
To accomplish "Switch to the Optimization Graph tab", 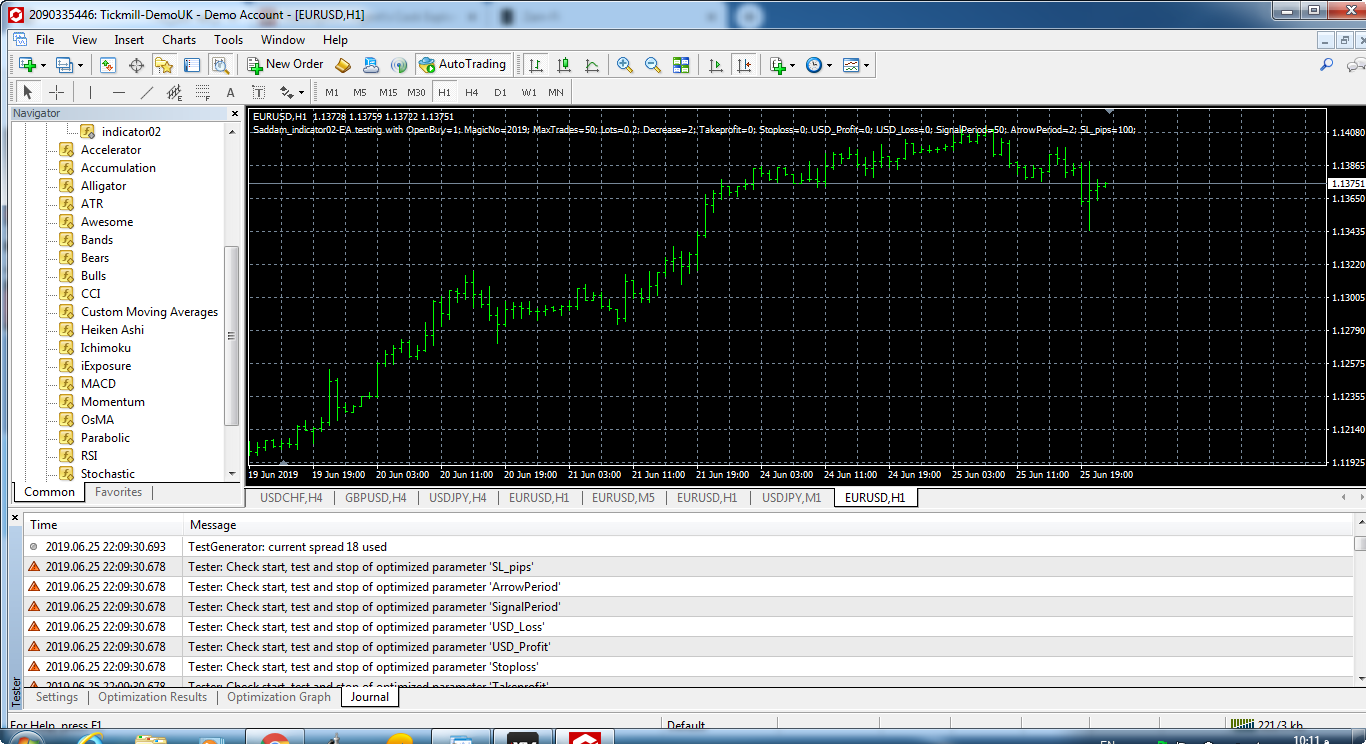I will [x=278, y=697].
